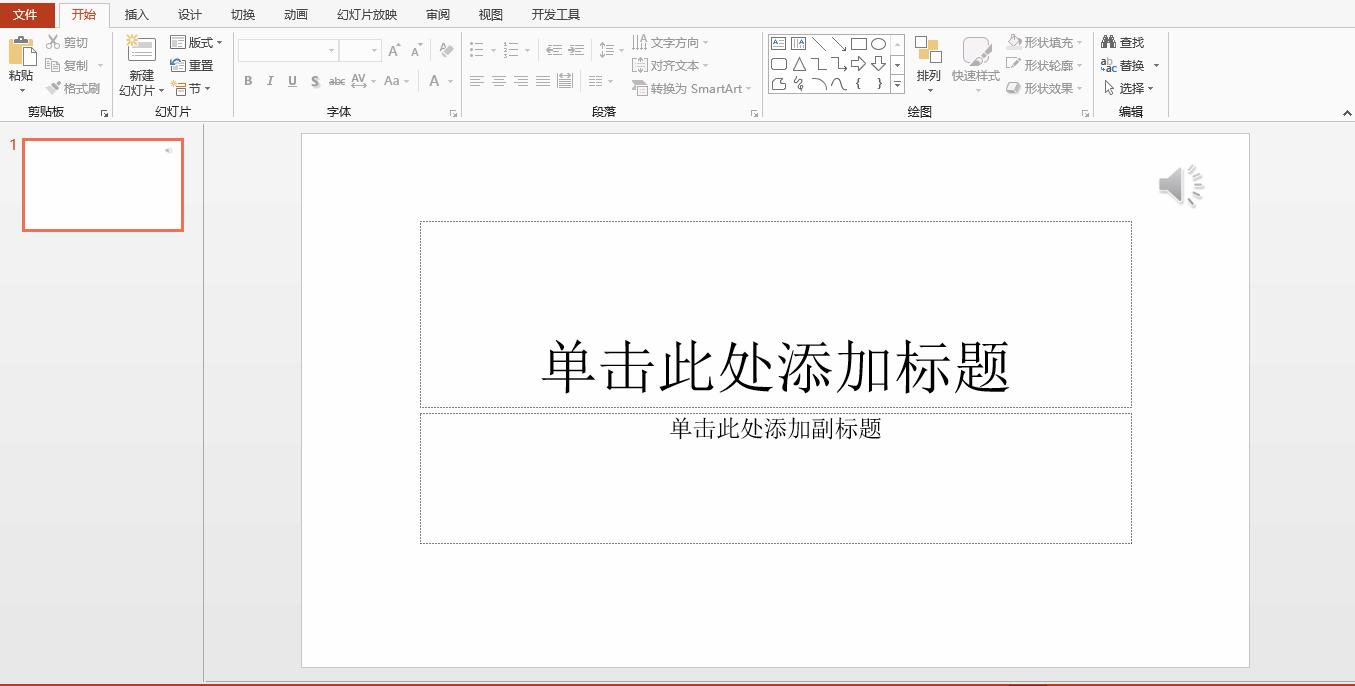Toggle bold formatting
This screenshot has width=1355, height=686.
click(248, 81)
